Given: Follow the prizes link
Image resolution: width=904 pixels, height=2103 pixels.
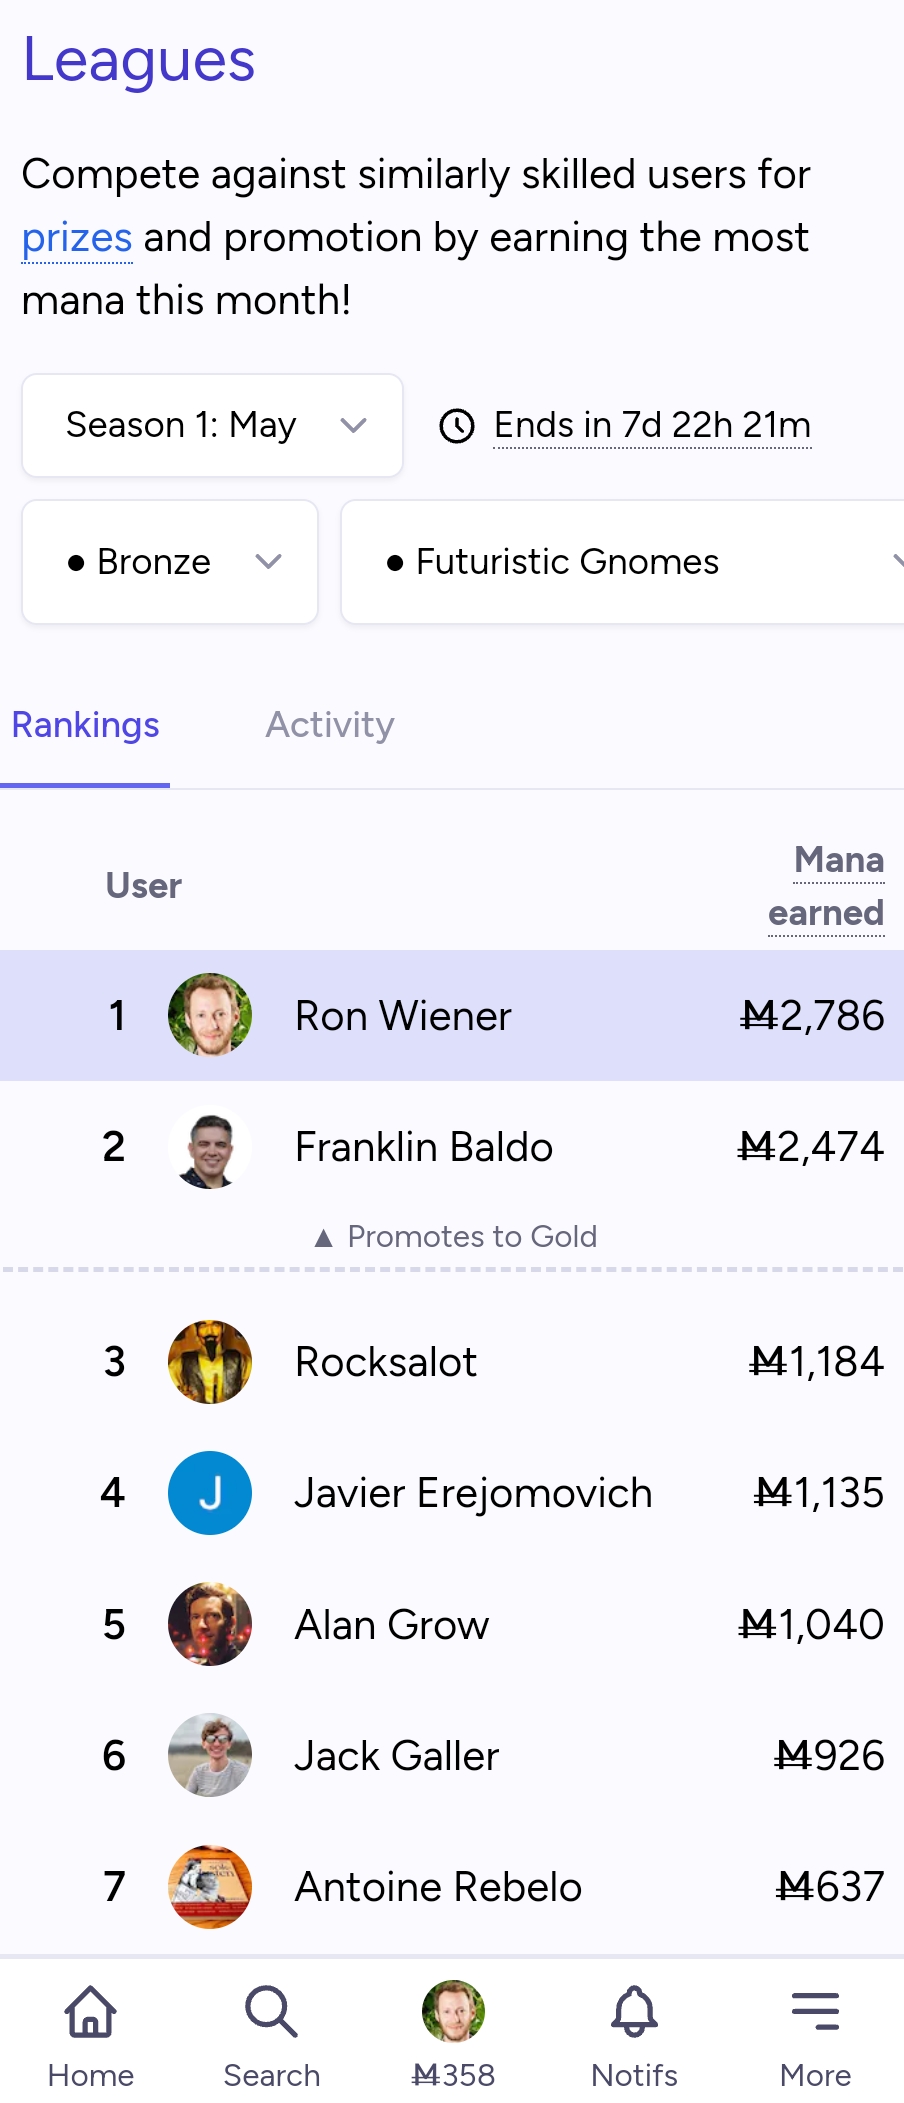Looking at the screenshot, I should [77, 238].
